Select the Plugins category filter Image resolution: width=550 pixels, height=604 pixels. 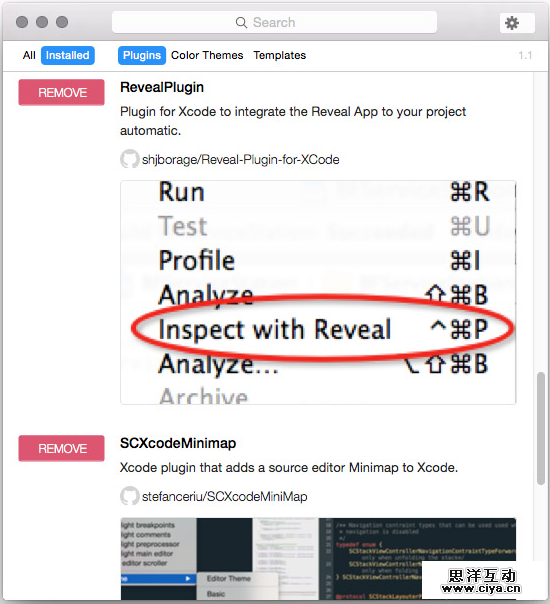click(x=142, y=55)
